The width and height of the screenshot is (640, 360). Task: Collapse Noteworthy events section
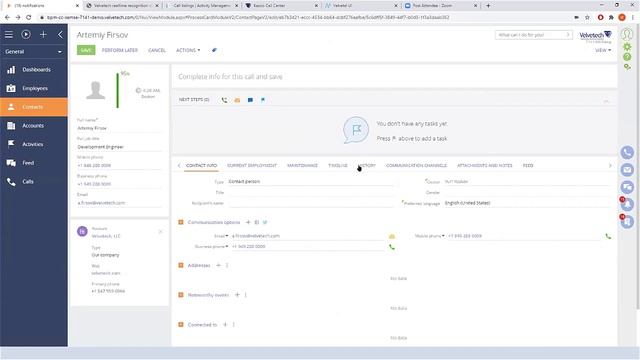pyautogui.click(x=181, y=295)
